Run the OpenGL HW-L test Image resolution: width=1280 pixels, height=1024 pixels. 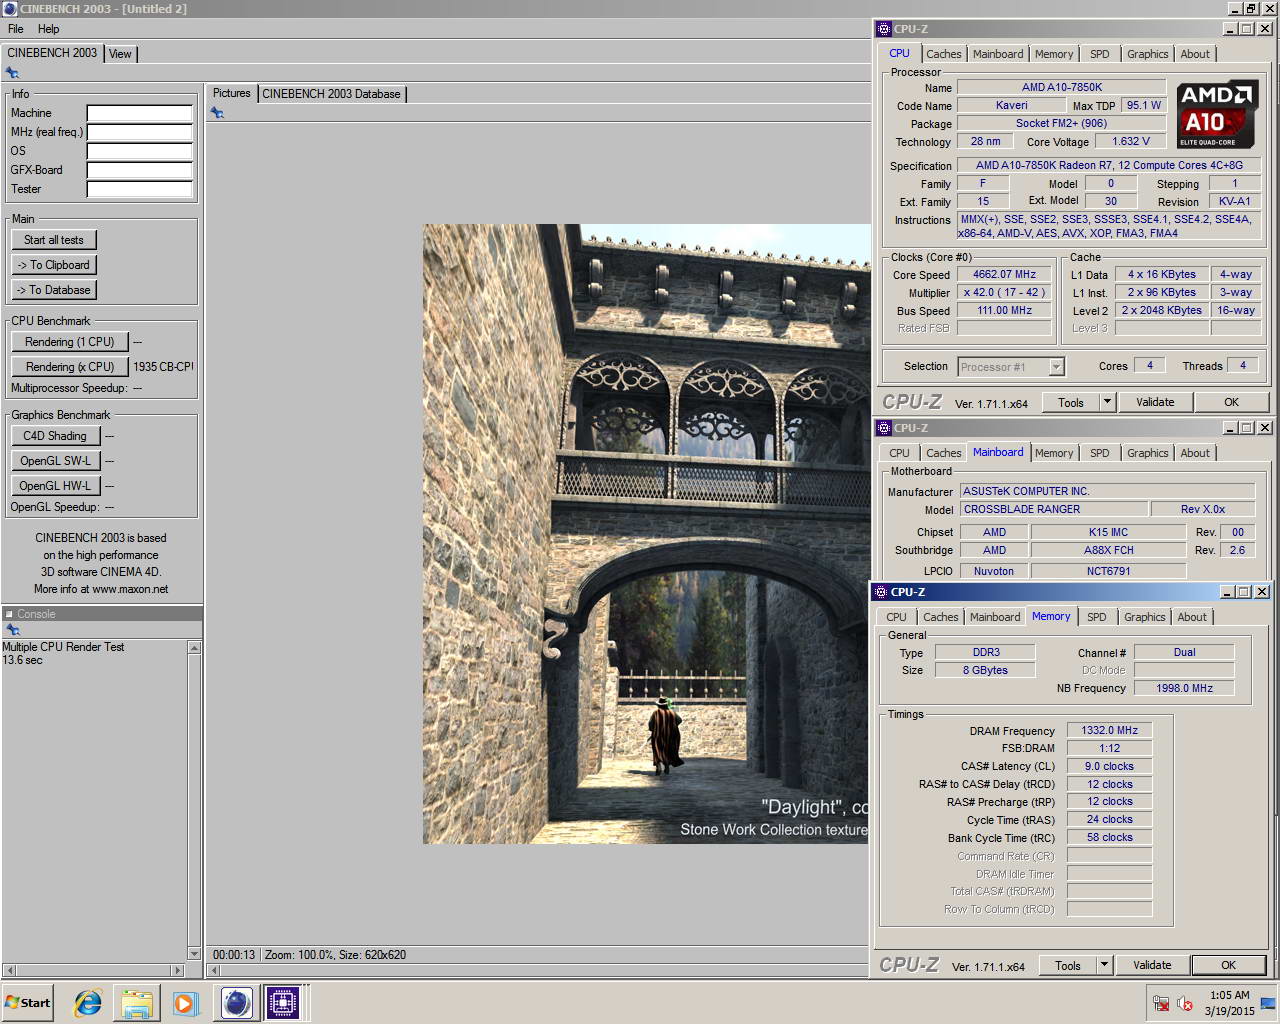55,486
